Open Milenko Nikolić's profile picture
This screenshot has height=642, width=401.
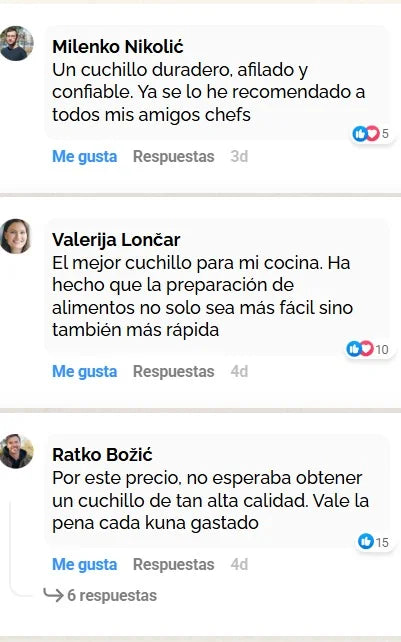click(16, 43)
